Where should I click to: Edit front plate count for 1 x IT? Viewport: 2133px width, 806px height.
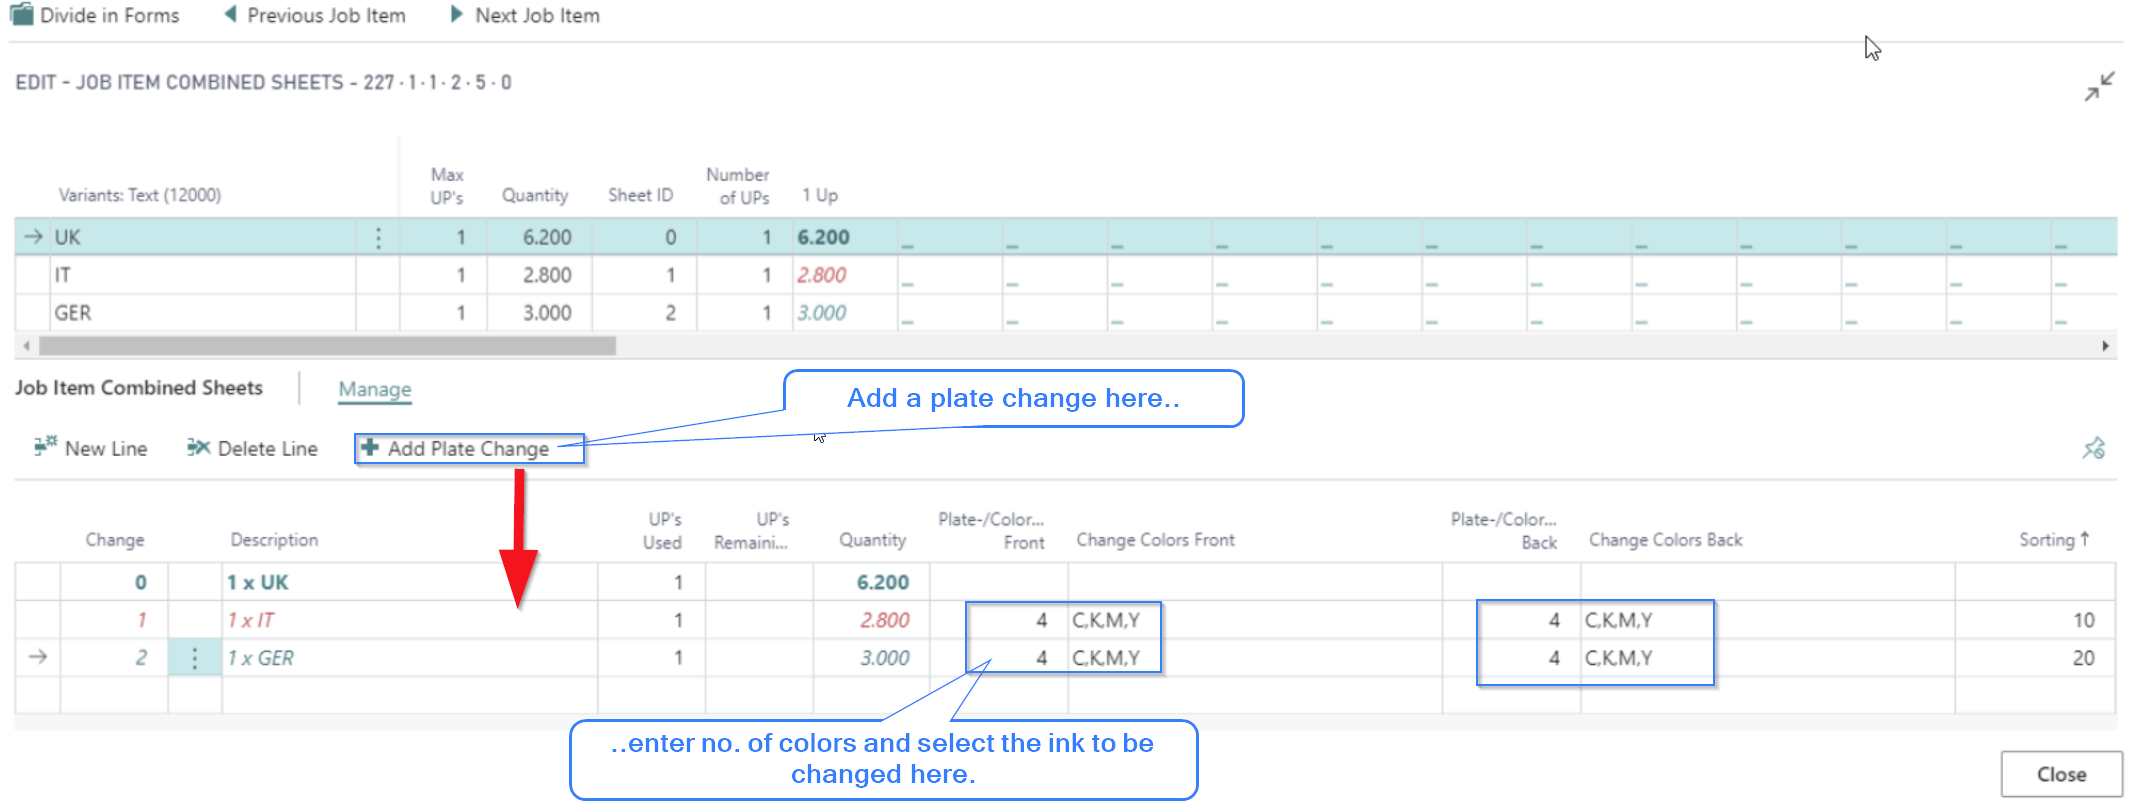tap(1000, 620)
